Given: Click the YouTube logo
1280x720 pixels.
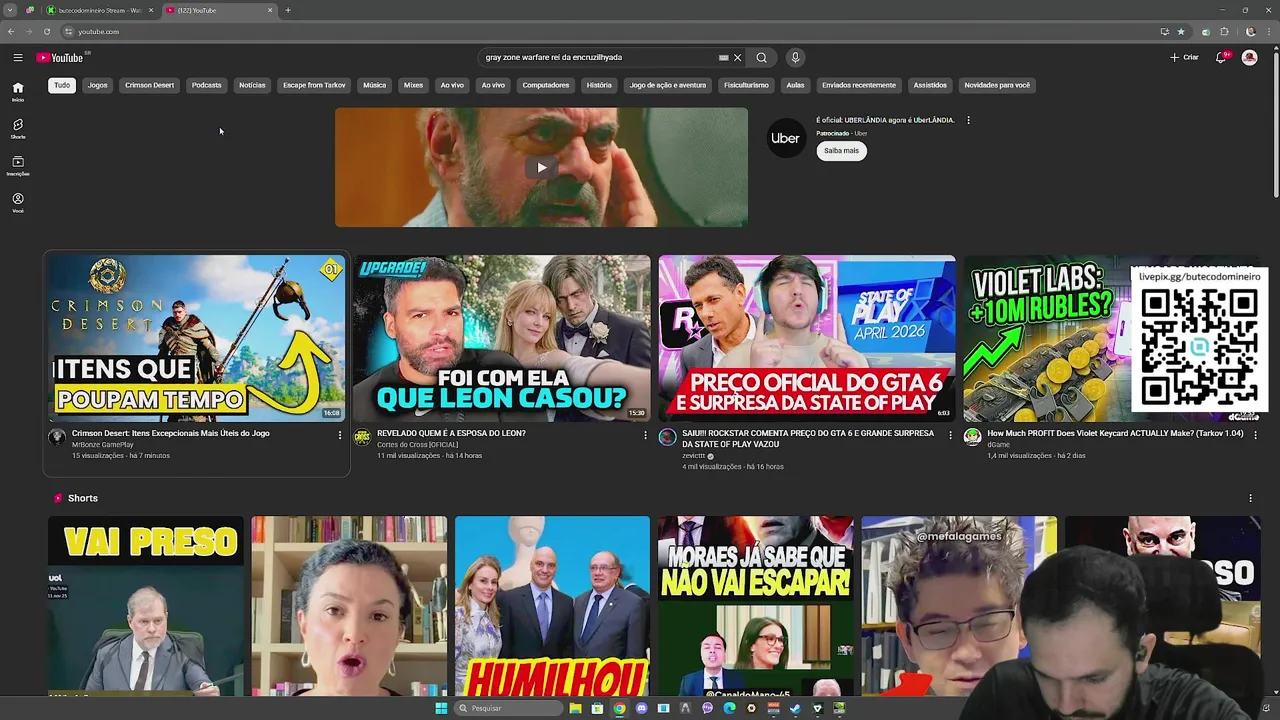Looking at the screenshot, I should [x=60, y=57].
